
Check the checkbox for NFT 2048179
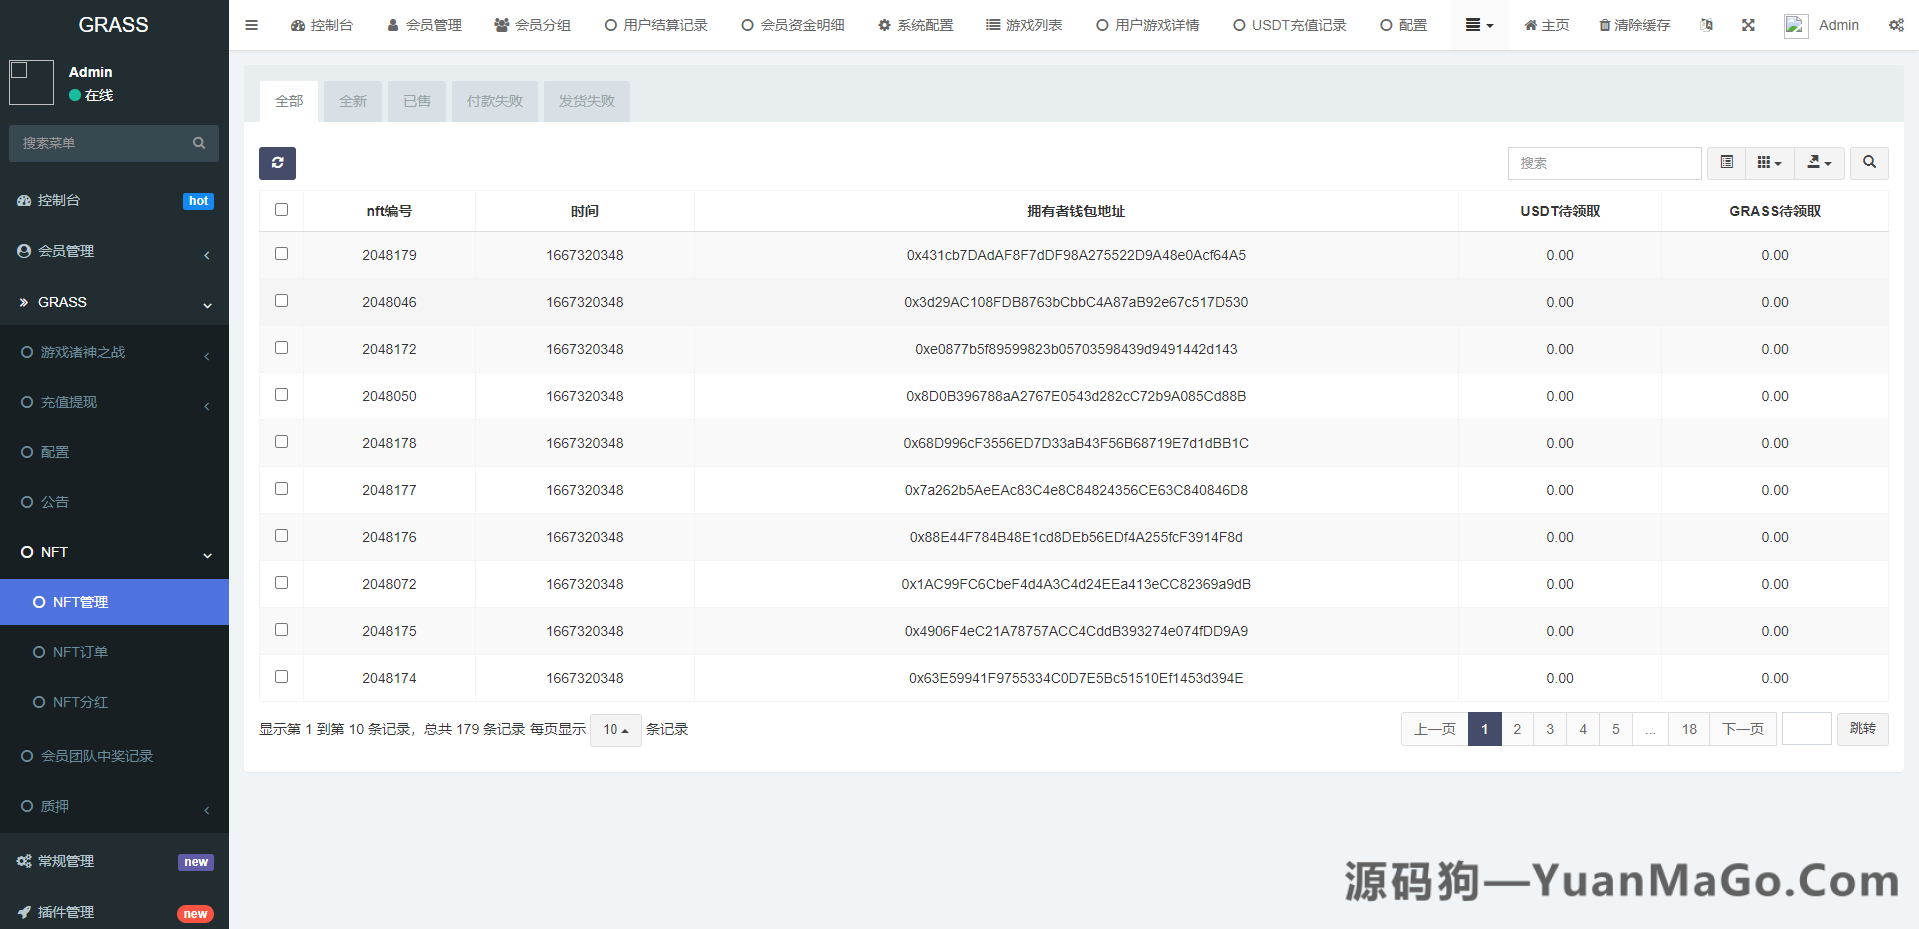281,253
